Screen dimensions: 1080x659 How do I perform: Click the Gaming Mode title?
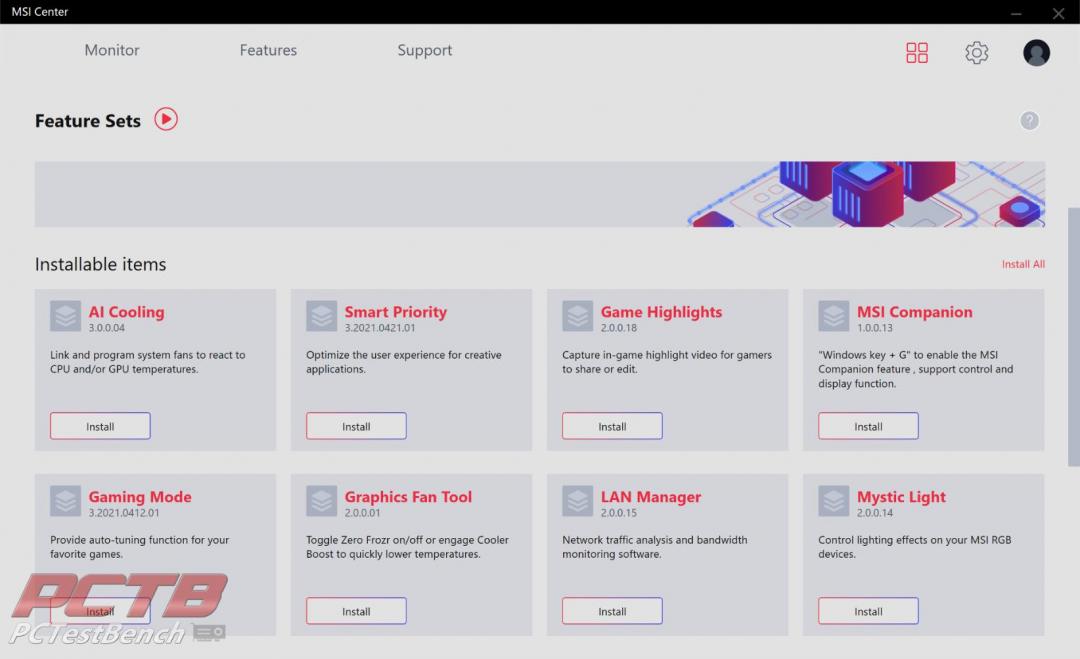[x=140, y=496]
